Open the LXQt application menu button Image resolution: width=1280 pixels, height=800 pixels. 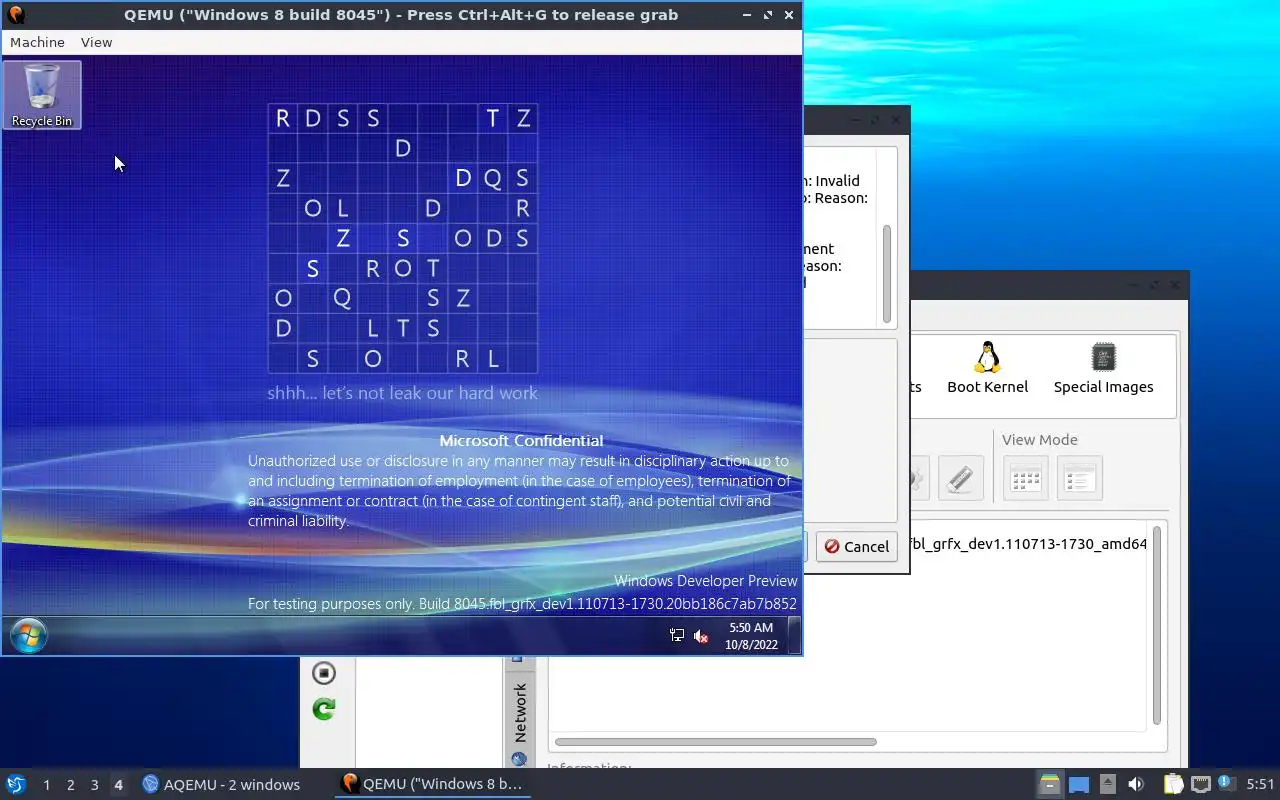click(x=15, y=784)
